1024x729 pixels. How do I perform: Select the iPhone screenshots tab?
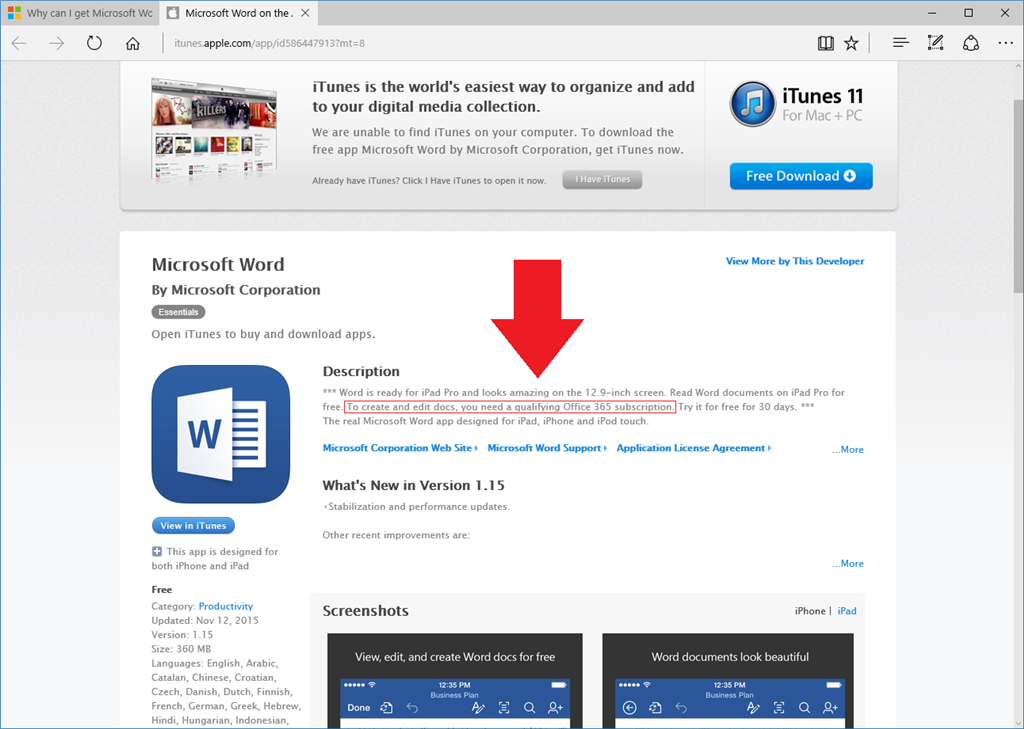[x=810, y=611]
